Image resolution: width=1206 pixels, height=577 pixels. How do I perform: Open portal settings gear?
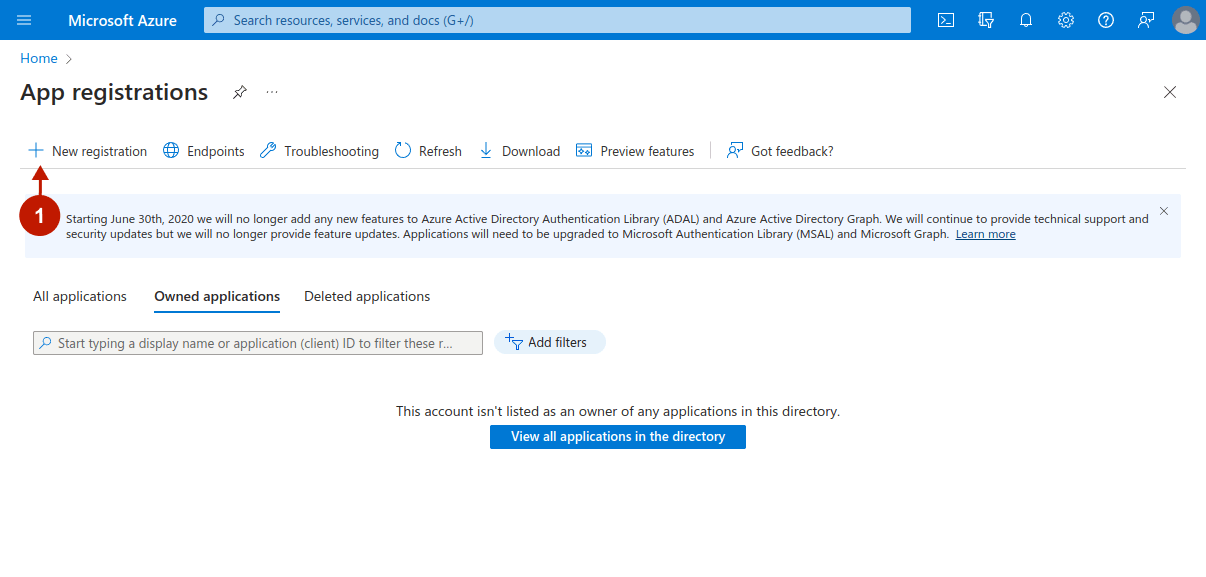tap(1066, 20)
